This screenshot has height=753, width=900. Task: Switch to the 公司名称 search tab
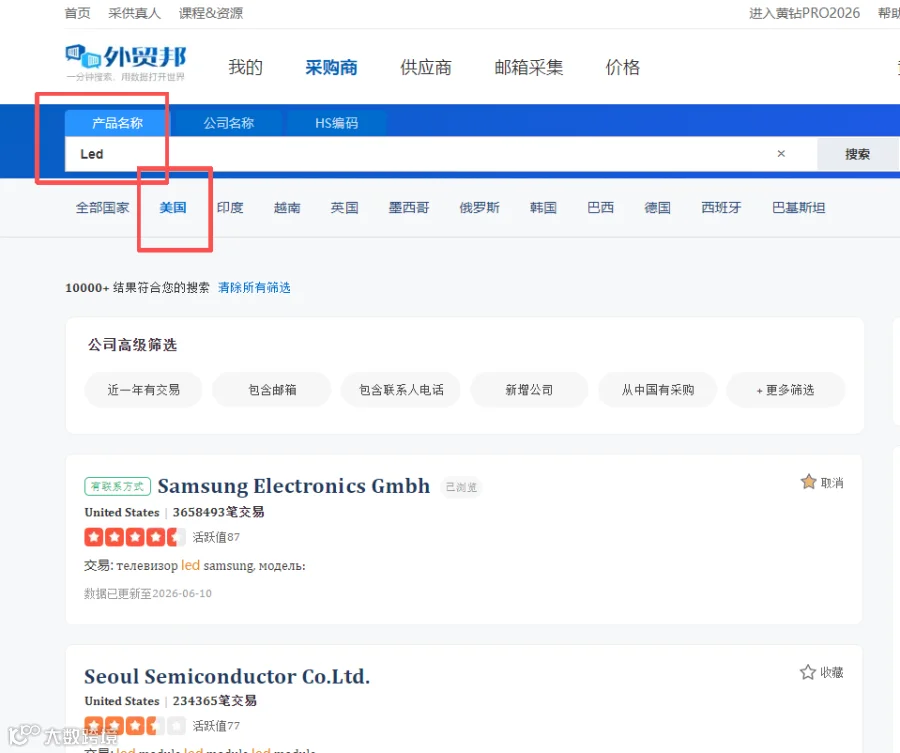point(228,123)
